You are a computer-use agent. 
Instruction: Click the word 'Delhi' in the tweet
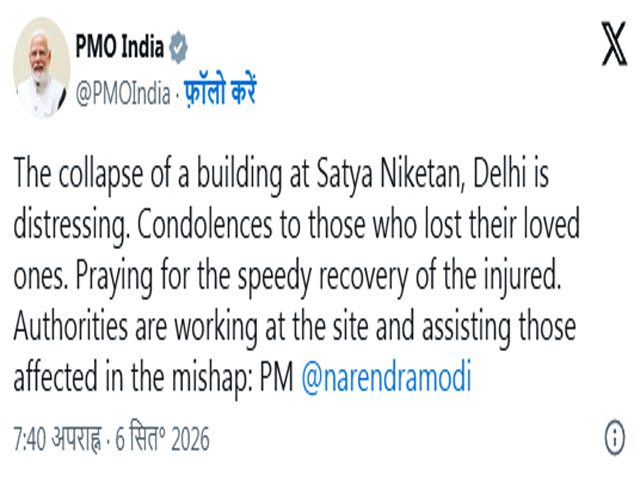[x=499, y=173]
